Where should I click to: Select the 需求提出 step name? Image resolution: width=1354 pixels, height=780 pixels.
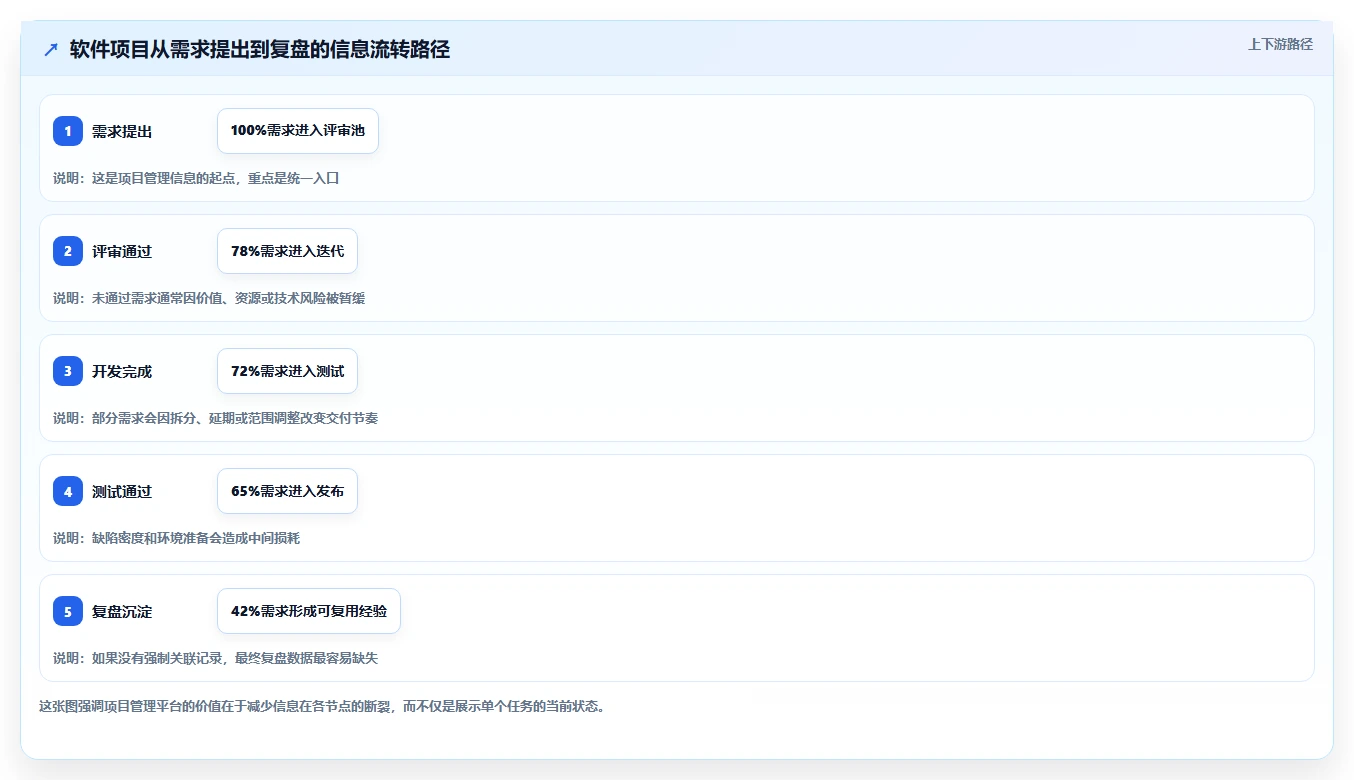click(122, 131)
